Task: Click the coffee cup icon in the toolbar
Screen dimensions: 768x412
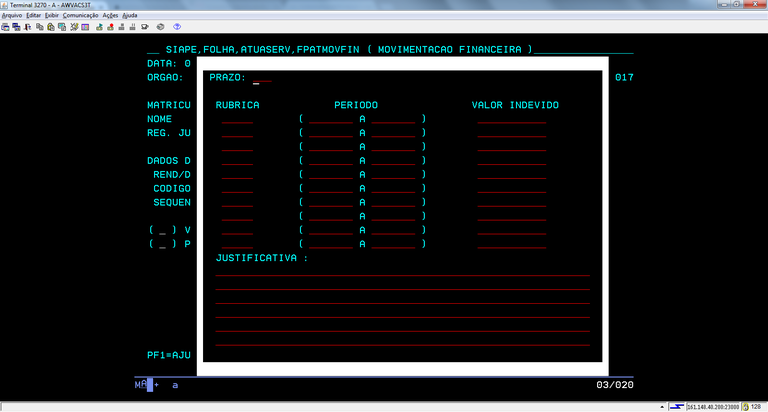Action: click(x=144, y=26)
